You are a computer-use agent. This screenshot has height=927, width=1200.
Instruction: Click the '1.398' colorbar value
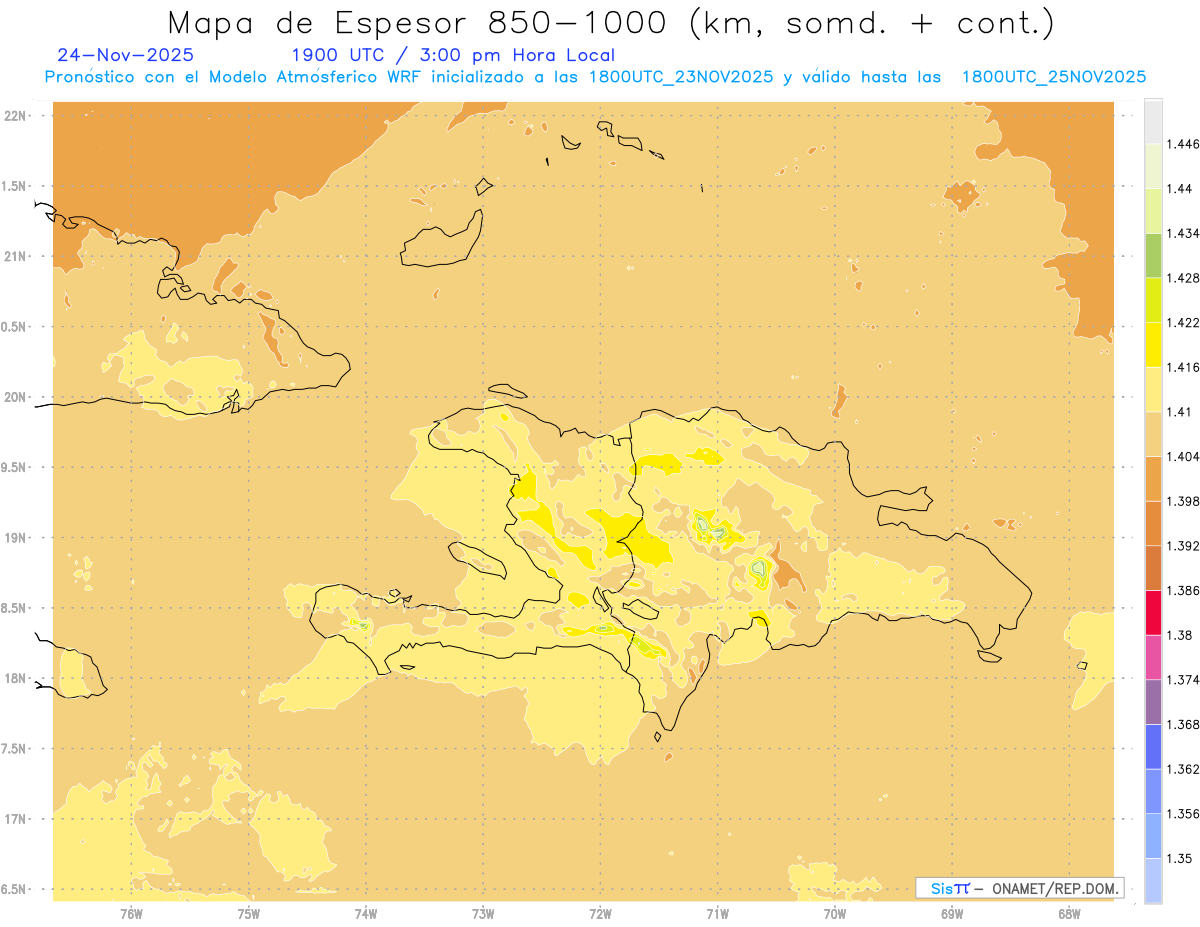click(1185, 501)
